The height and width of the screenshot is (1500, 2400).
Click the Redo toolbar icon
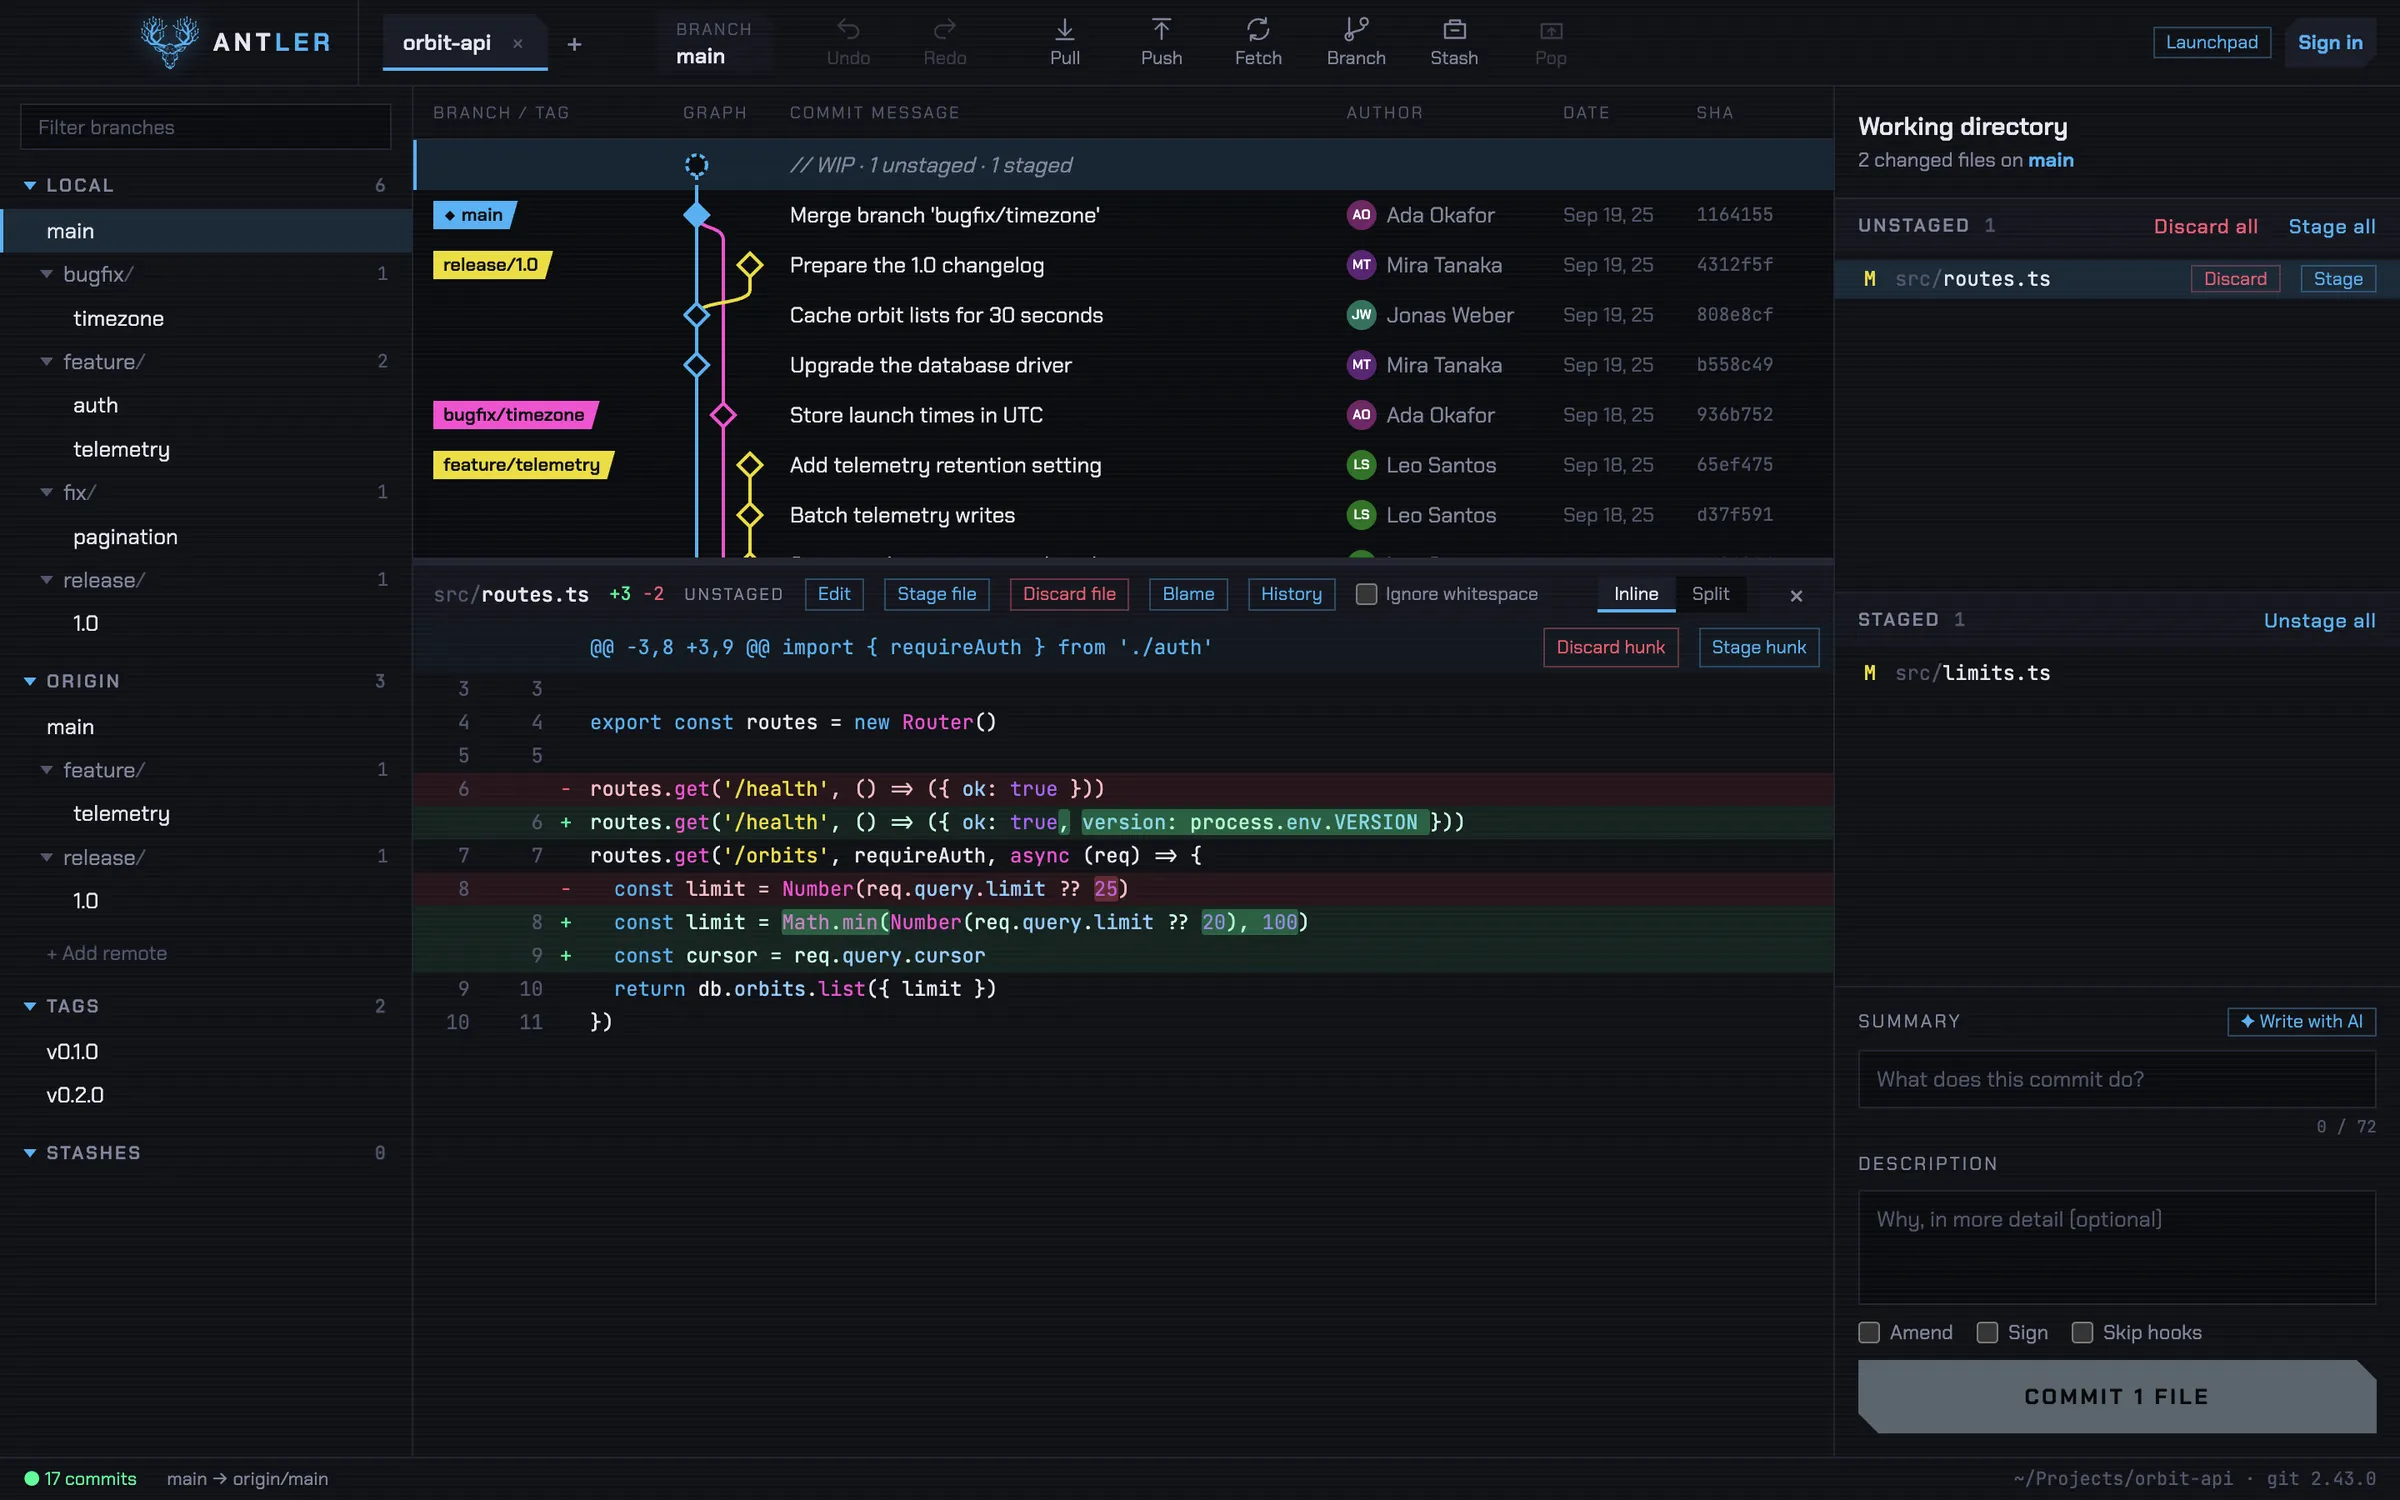click(944, 42)
